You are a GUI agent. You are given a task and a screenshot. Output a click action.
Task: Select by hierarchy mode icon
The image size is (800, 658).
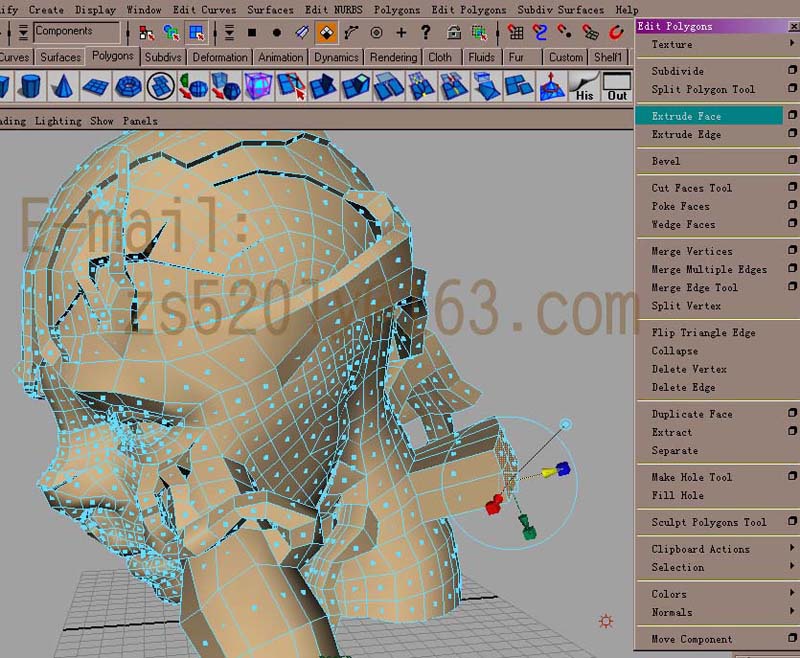147,33
